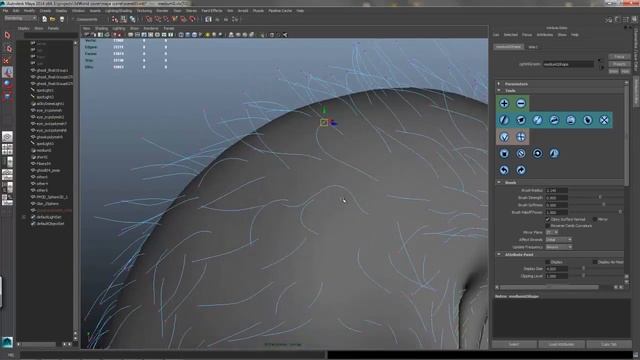The image size is (640, 360).
Task: Click the home icon at bottom left
Action: coord(7,342)
